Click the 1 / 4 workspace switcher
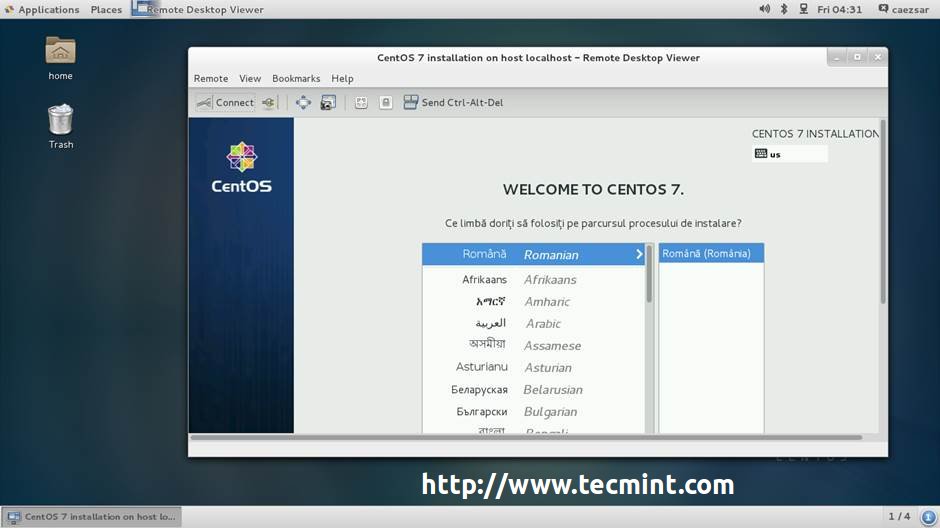940x528 pixels. pos(899,516)
